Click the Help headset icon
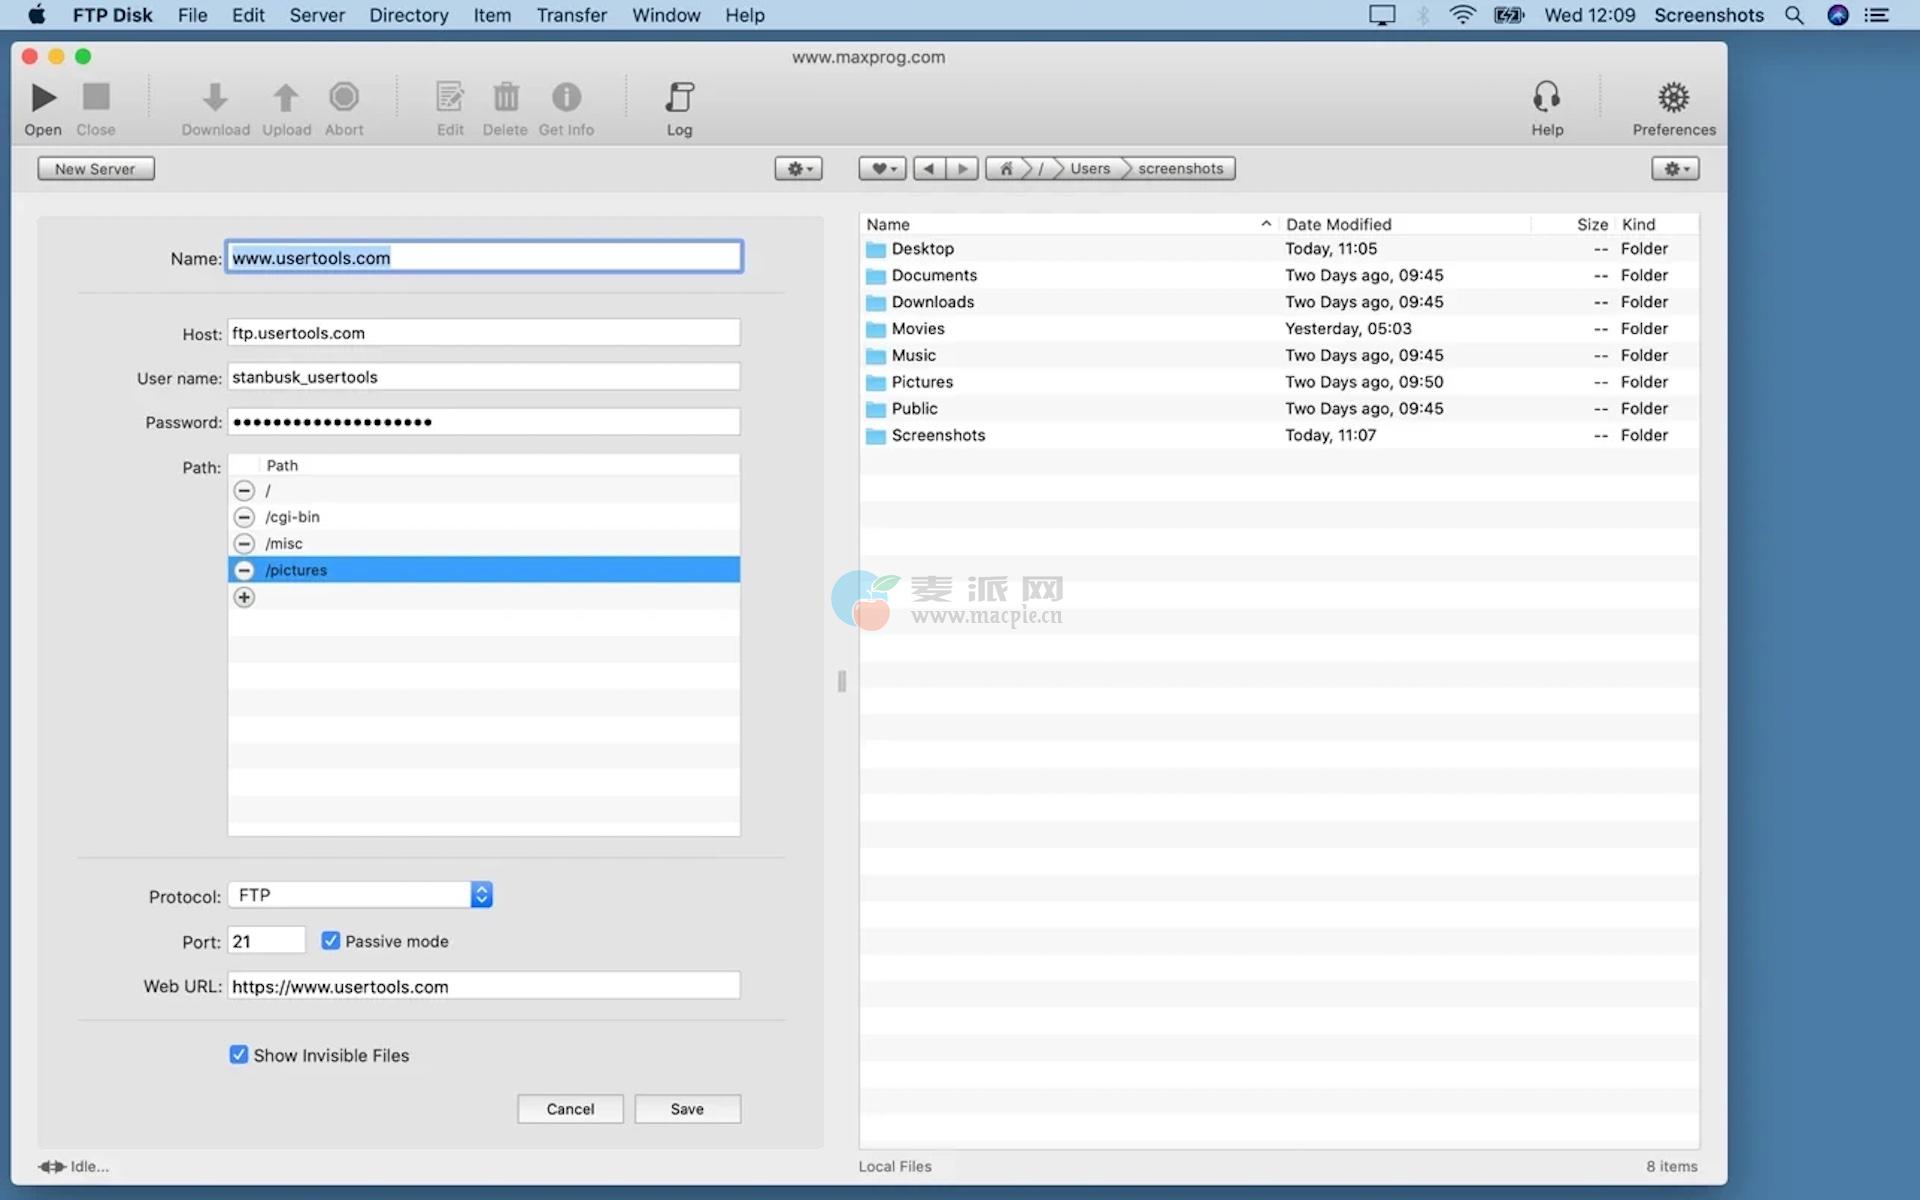This screenshot has width=1920, height=1200. pos(1546,98)
